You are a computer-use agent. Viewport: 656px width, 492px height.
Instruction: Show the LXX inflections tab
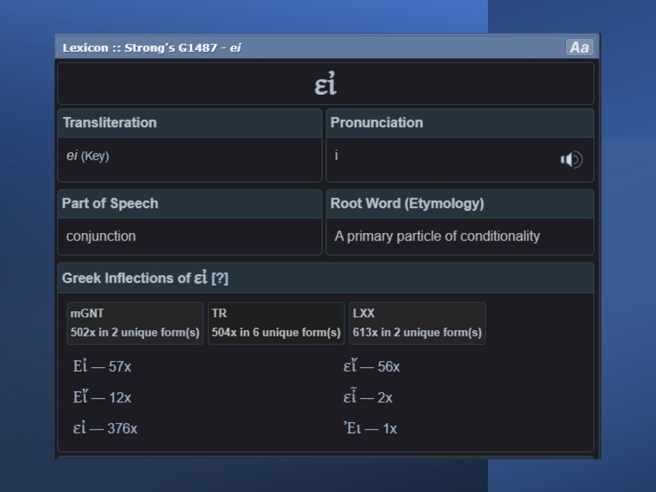[416, 323]
